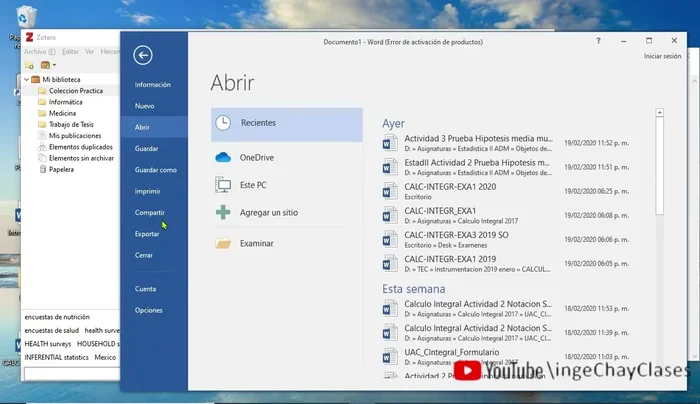Viewport: 700px width, 404px height.
Task: Collapse the Mi biblioteca tree node
Action: pos(26,79)
